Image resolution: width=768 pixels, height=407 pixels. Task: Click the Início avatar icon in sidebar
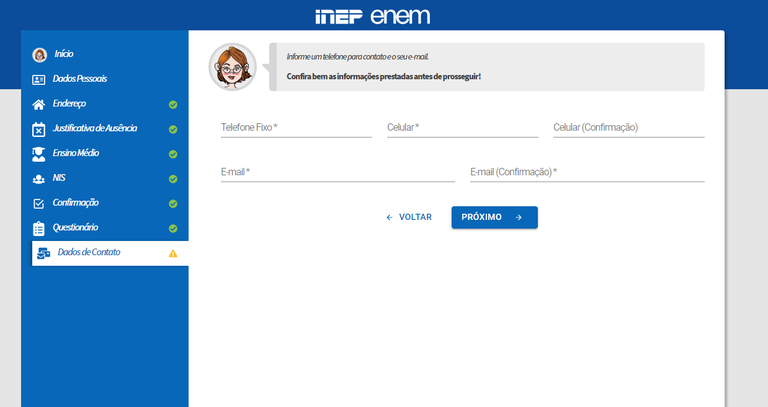tap(39, 55)
